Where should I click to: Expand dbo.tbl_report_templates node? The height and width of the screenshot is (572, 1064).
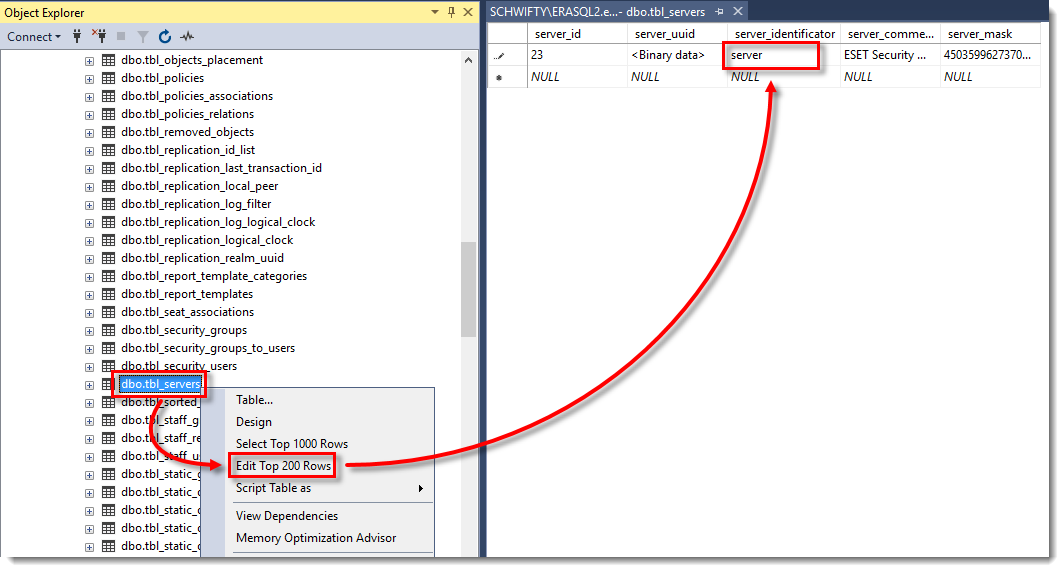[x=90, y=295]
